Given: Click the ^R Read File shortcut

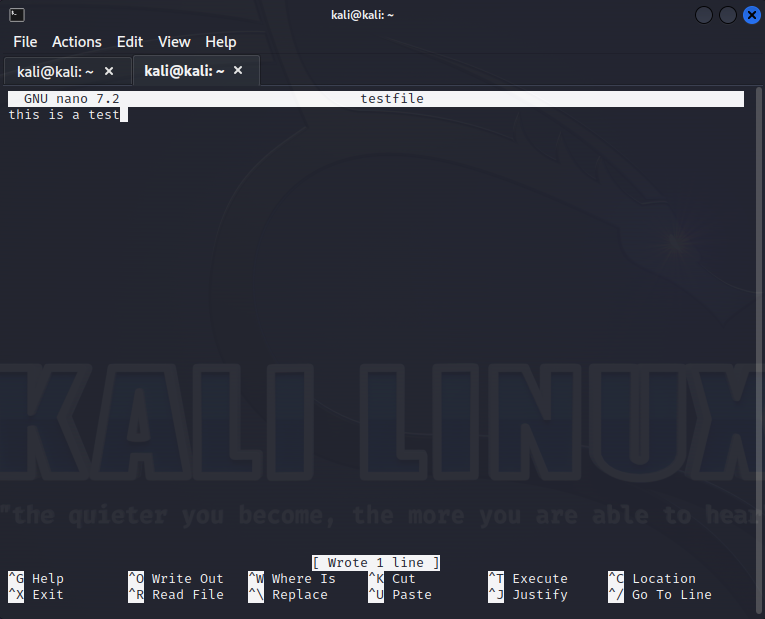Looking at the screenshot, I should [176, 595].
